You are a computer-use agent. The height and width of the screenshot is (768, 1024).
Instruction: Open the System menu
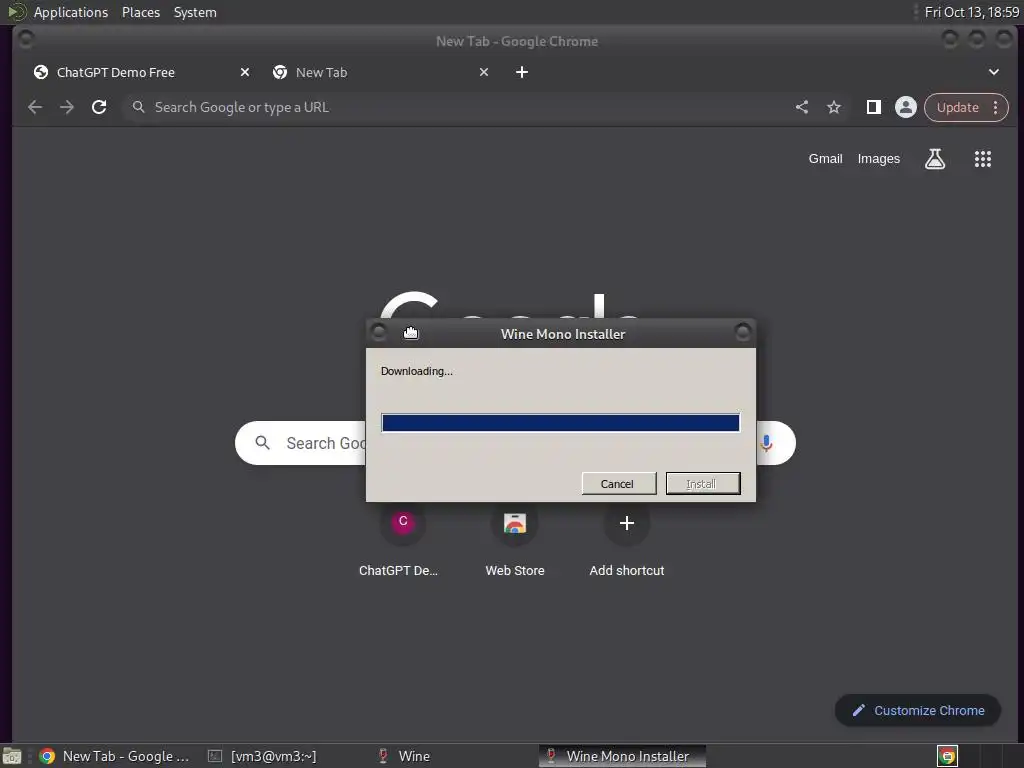195,12
